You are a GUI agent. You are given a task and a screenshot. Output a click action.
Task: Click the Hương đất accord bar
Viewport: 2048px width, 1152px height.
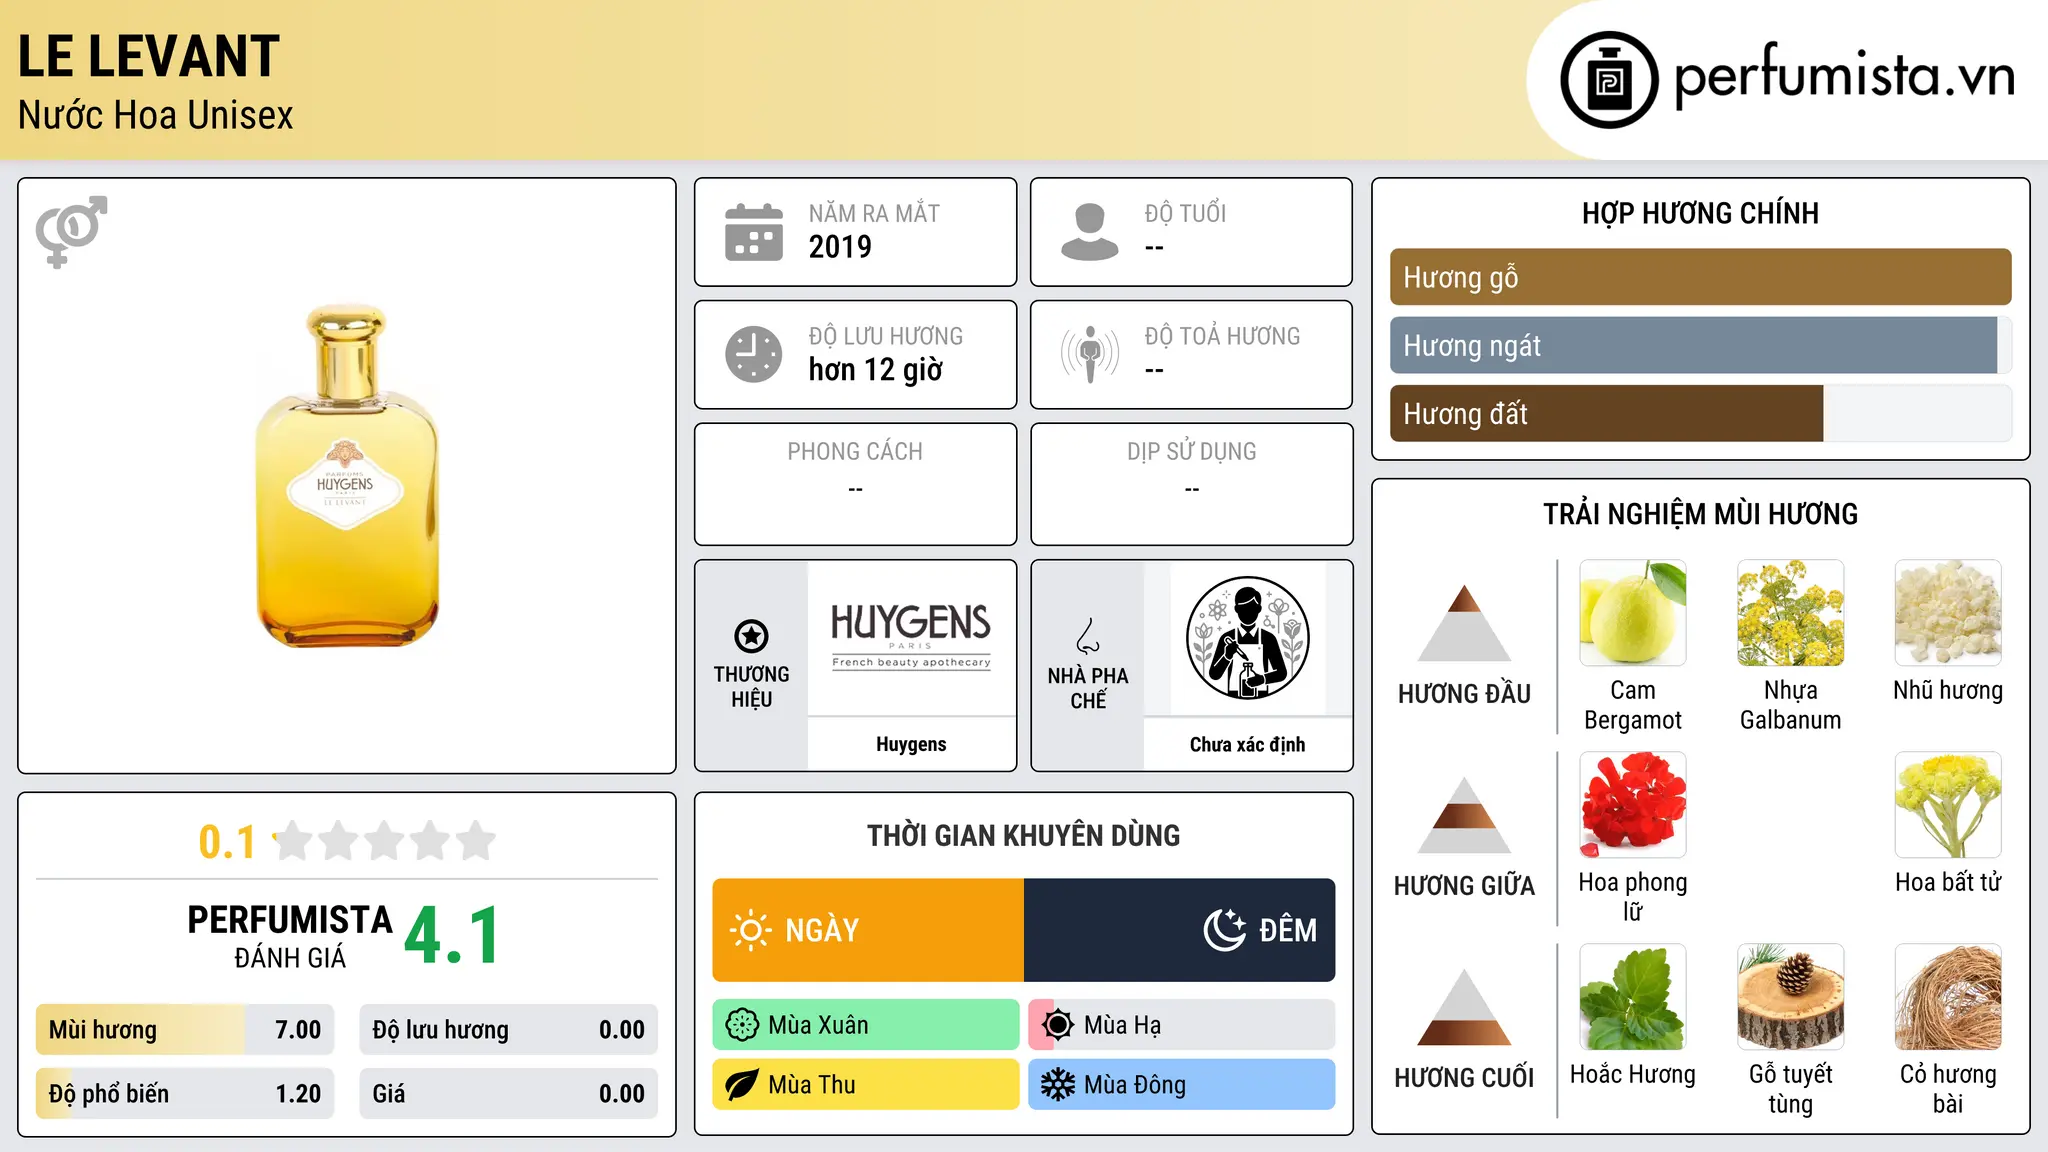click(1700, 413)
